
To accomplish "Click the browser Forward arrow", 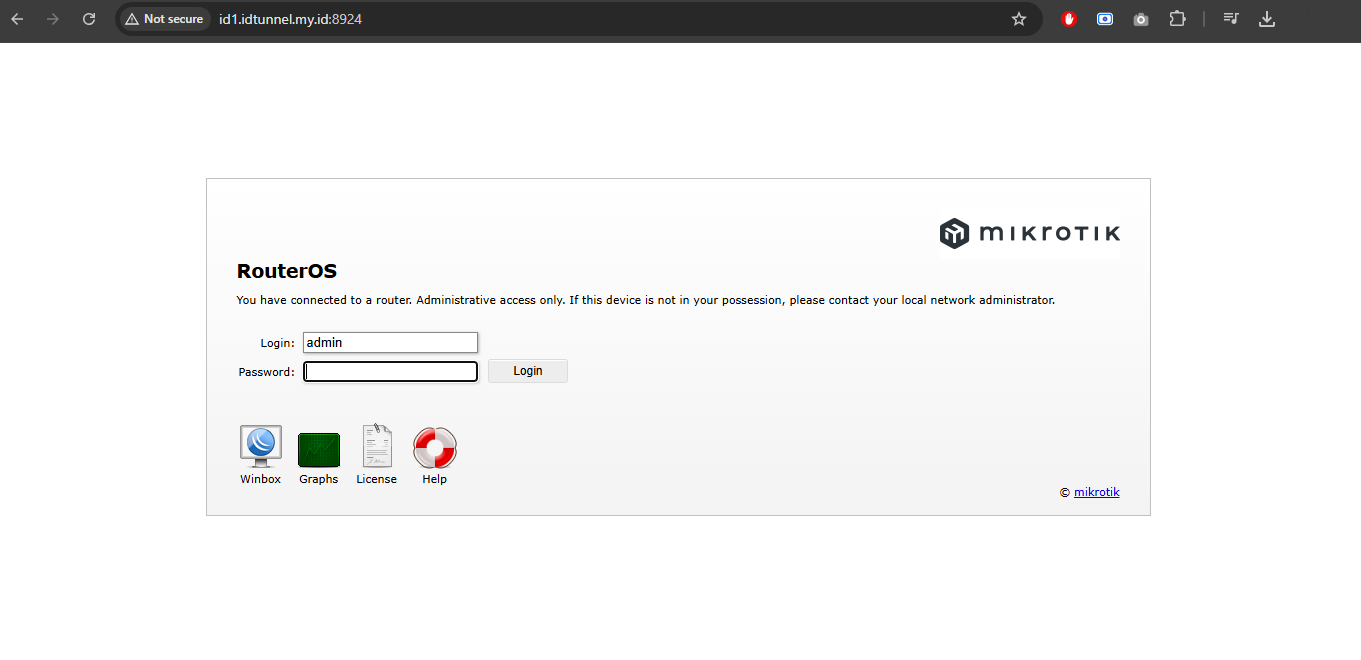I will (53, 19).
